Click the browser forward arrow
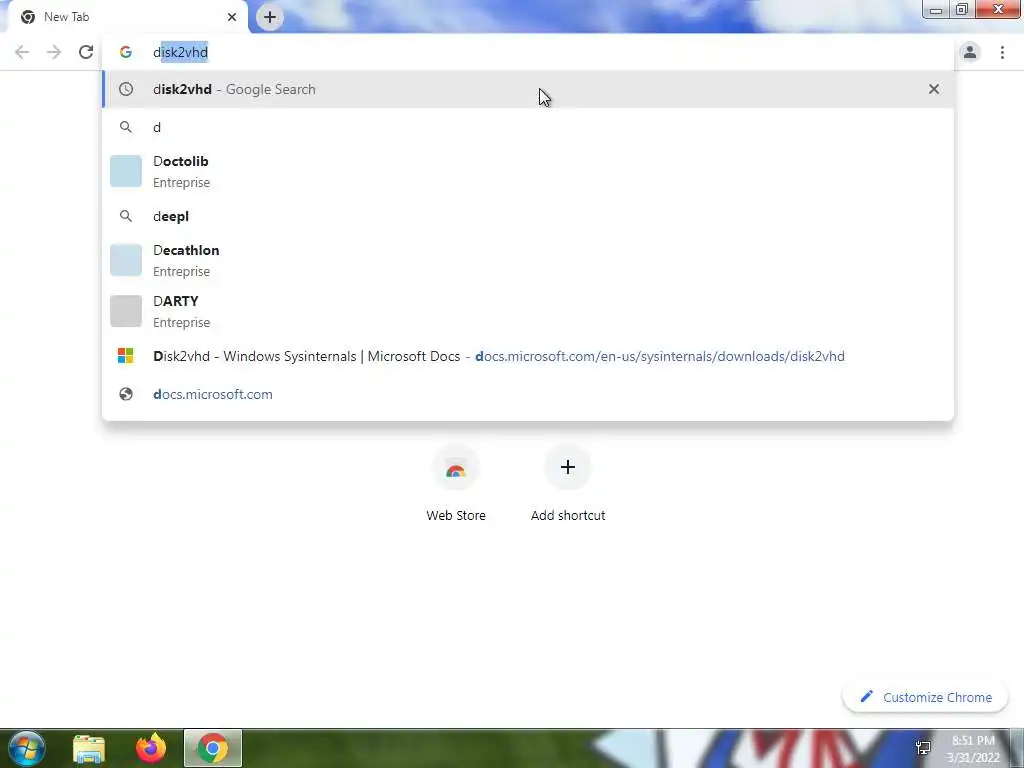1024x768 pixels. [54, 52]
